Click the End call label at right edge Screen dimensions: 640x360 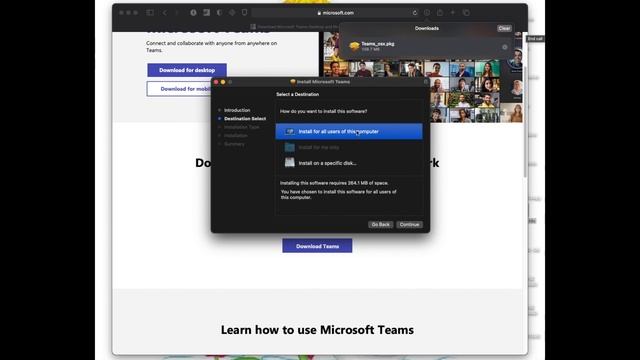pos(535,39)
